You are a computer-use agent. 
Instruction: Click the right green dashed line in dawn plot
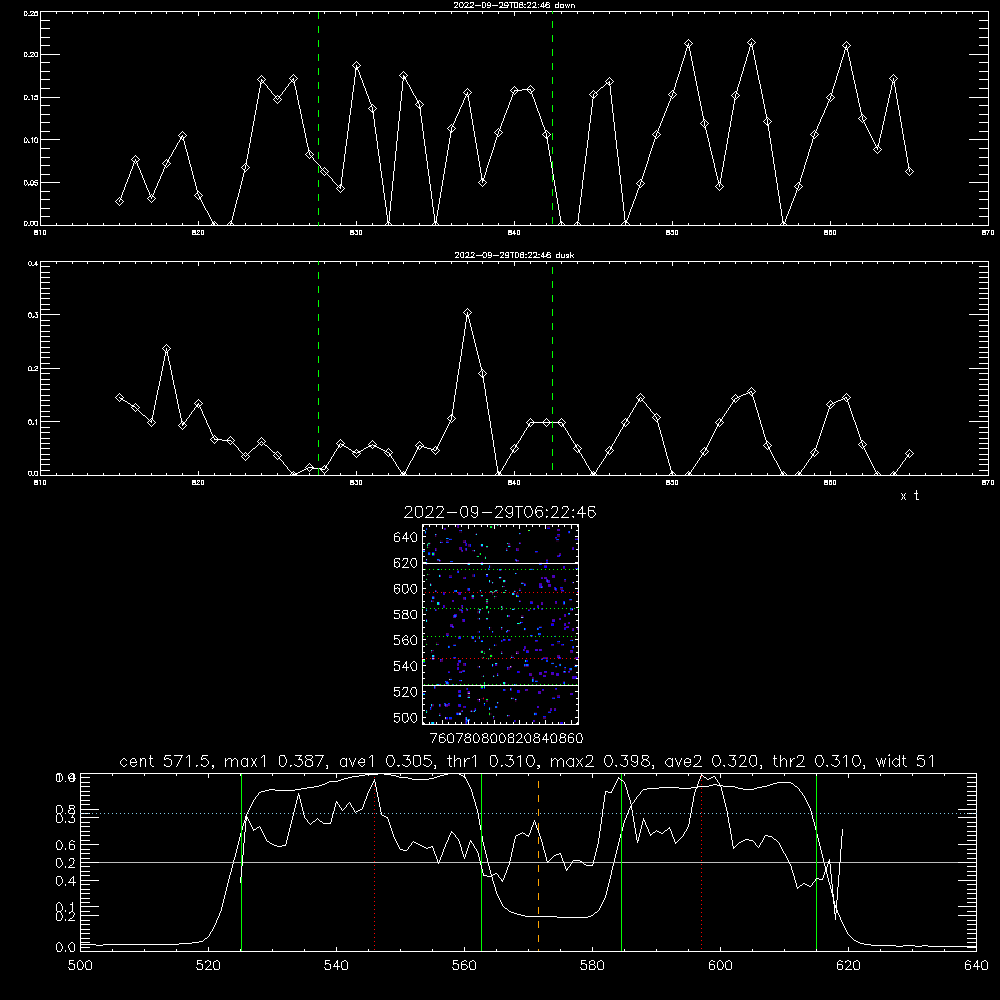(552, 118)
